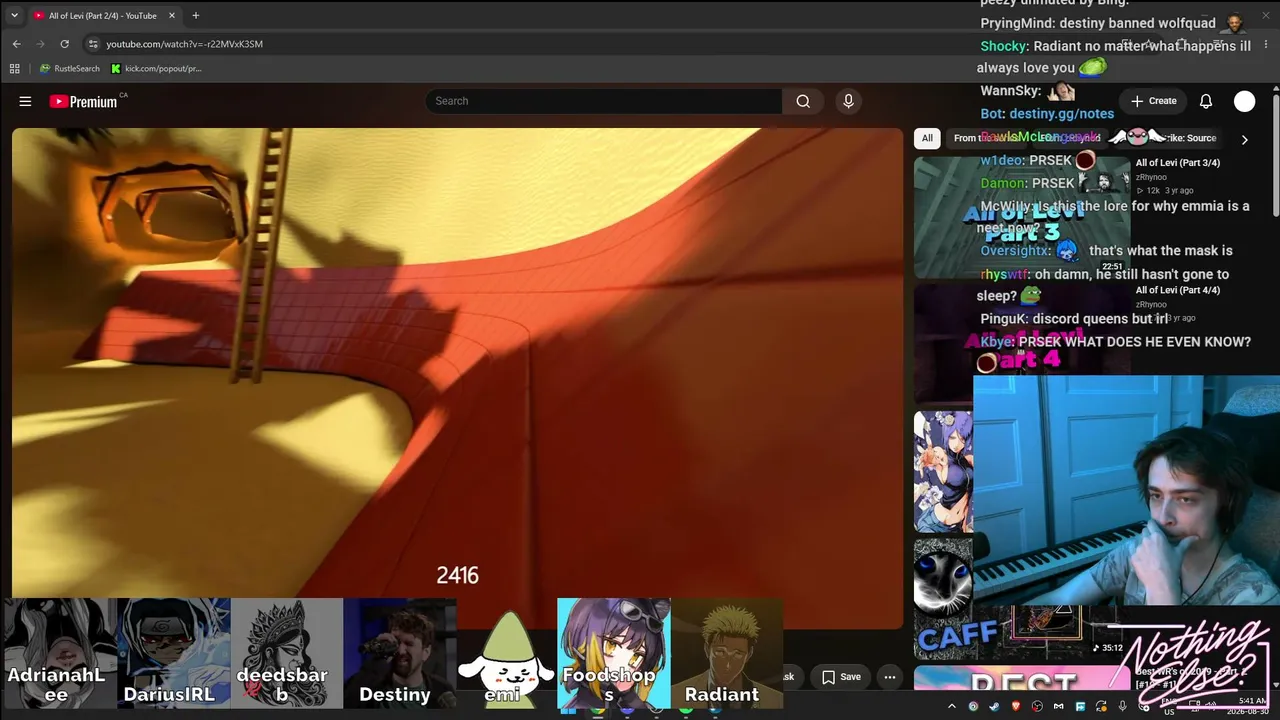Save the video to a playlist
Screen dimensions: 1280x720
click(841, 677)
